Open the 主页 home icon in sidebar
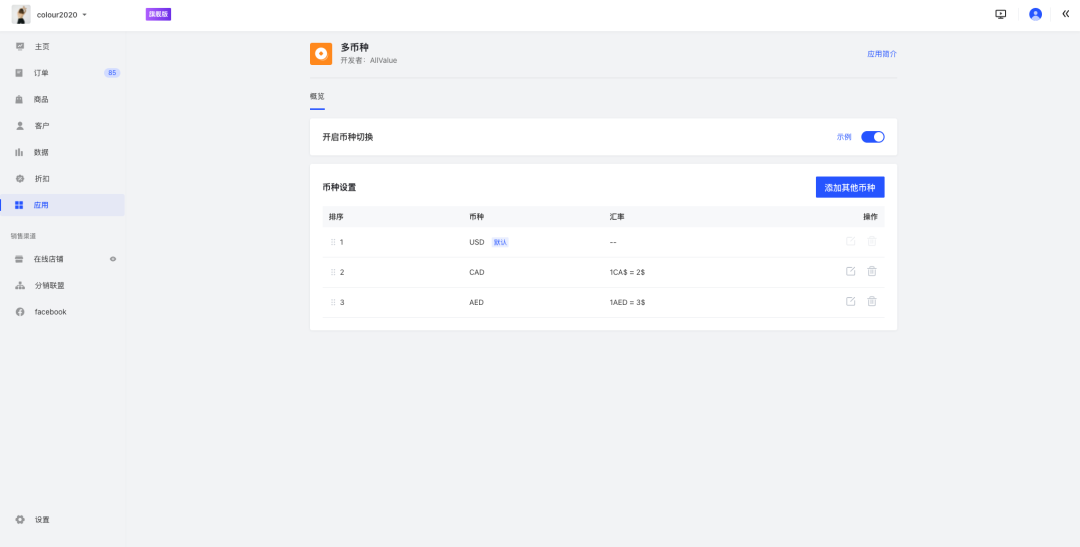 point(19,46)
